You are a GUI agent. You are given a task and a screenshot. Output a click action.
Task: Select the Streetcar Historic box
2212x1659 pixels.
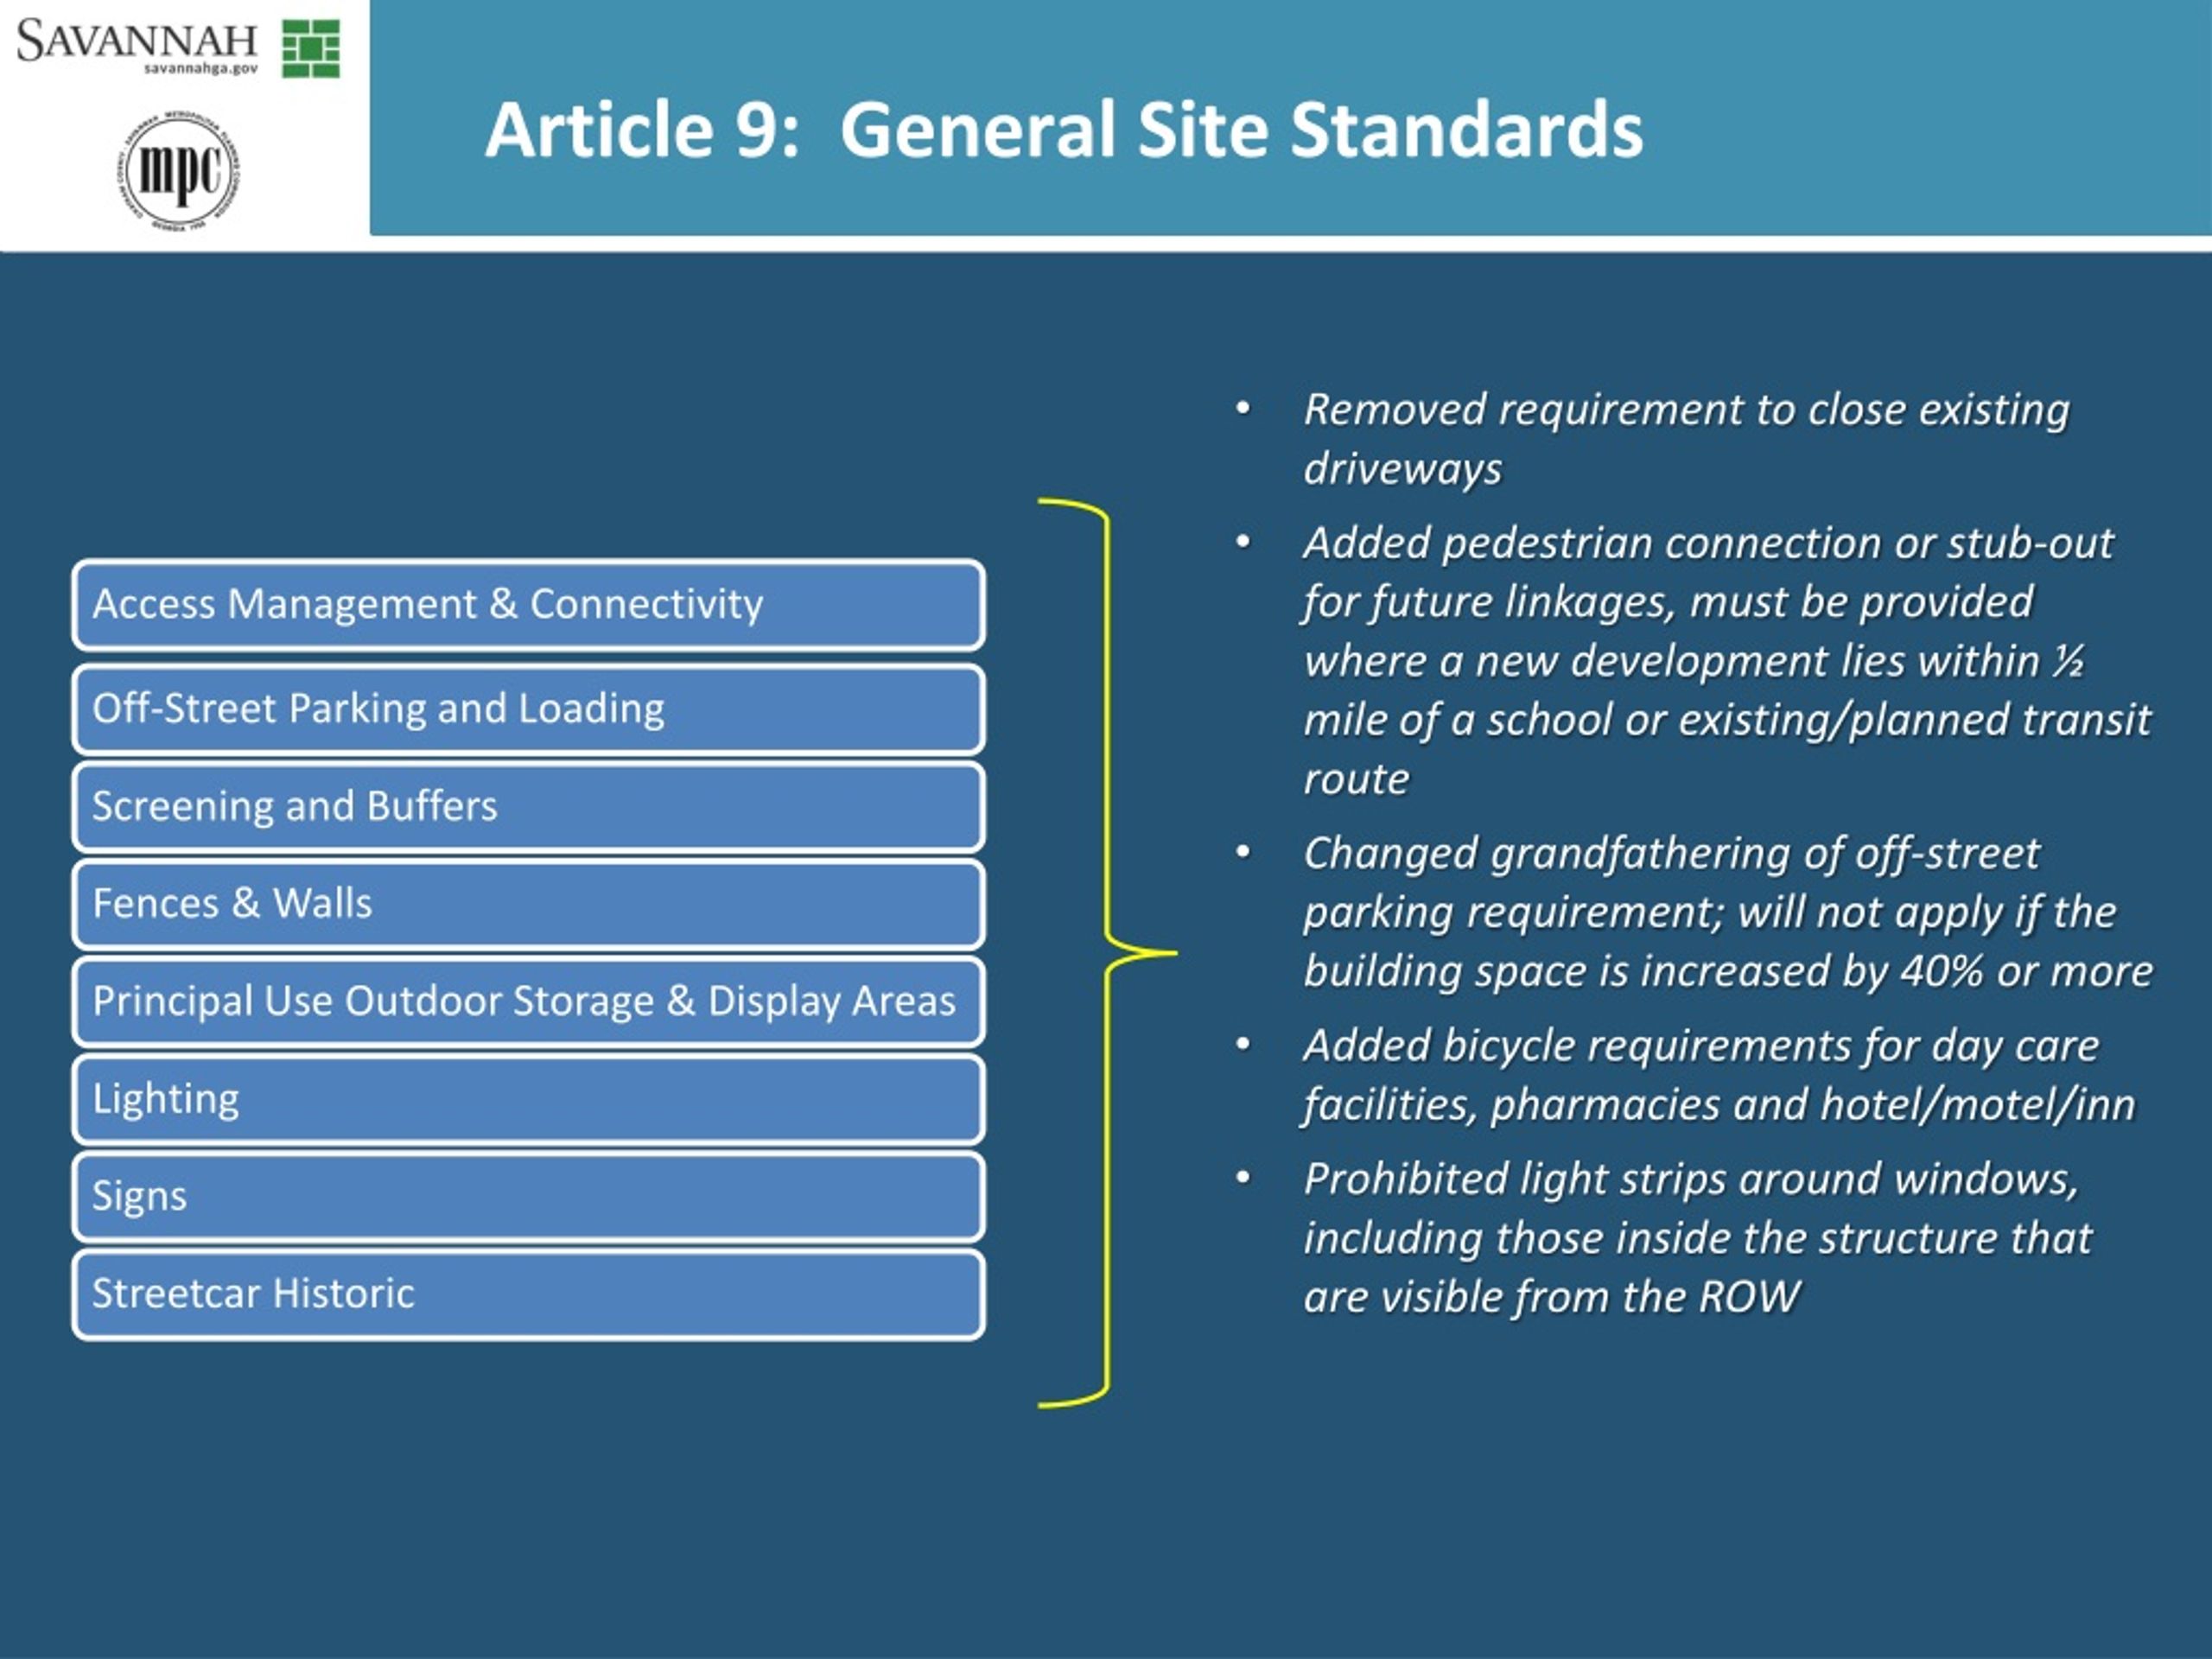click(529, 1294)
